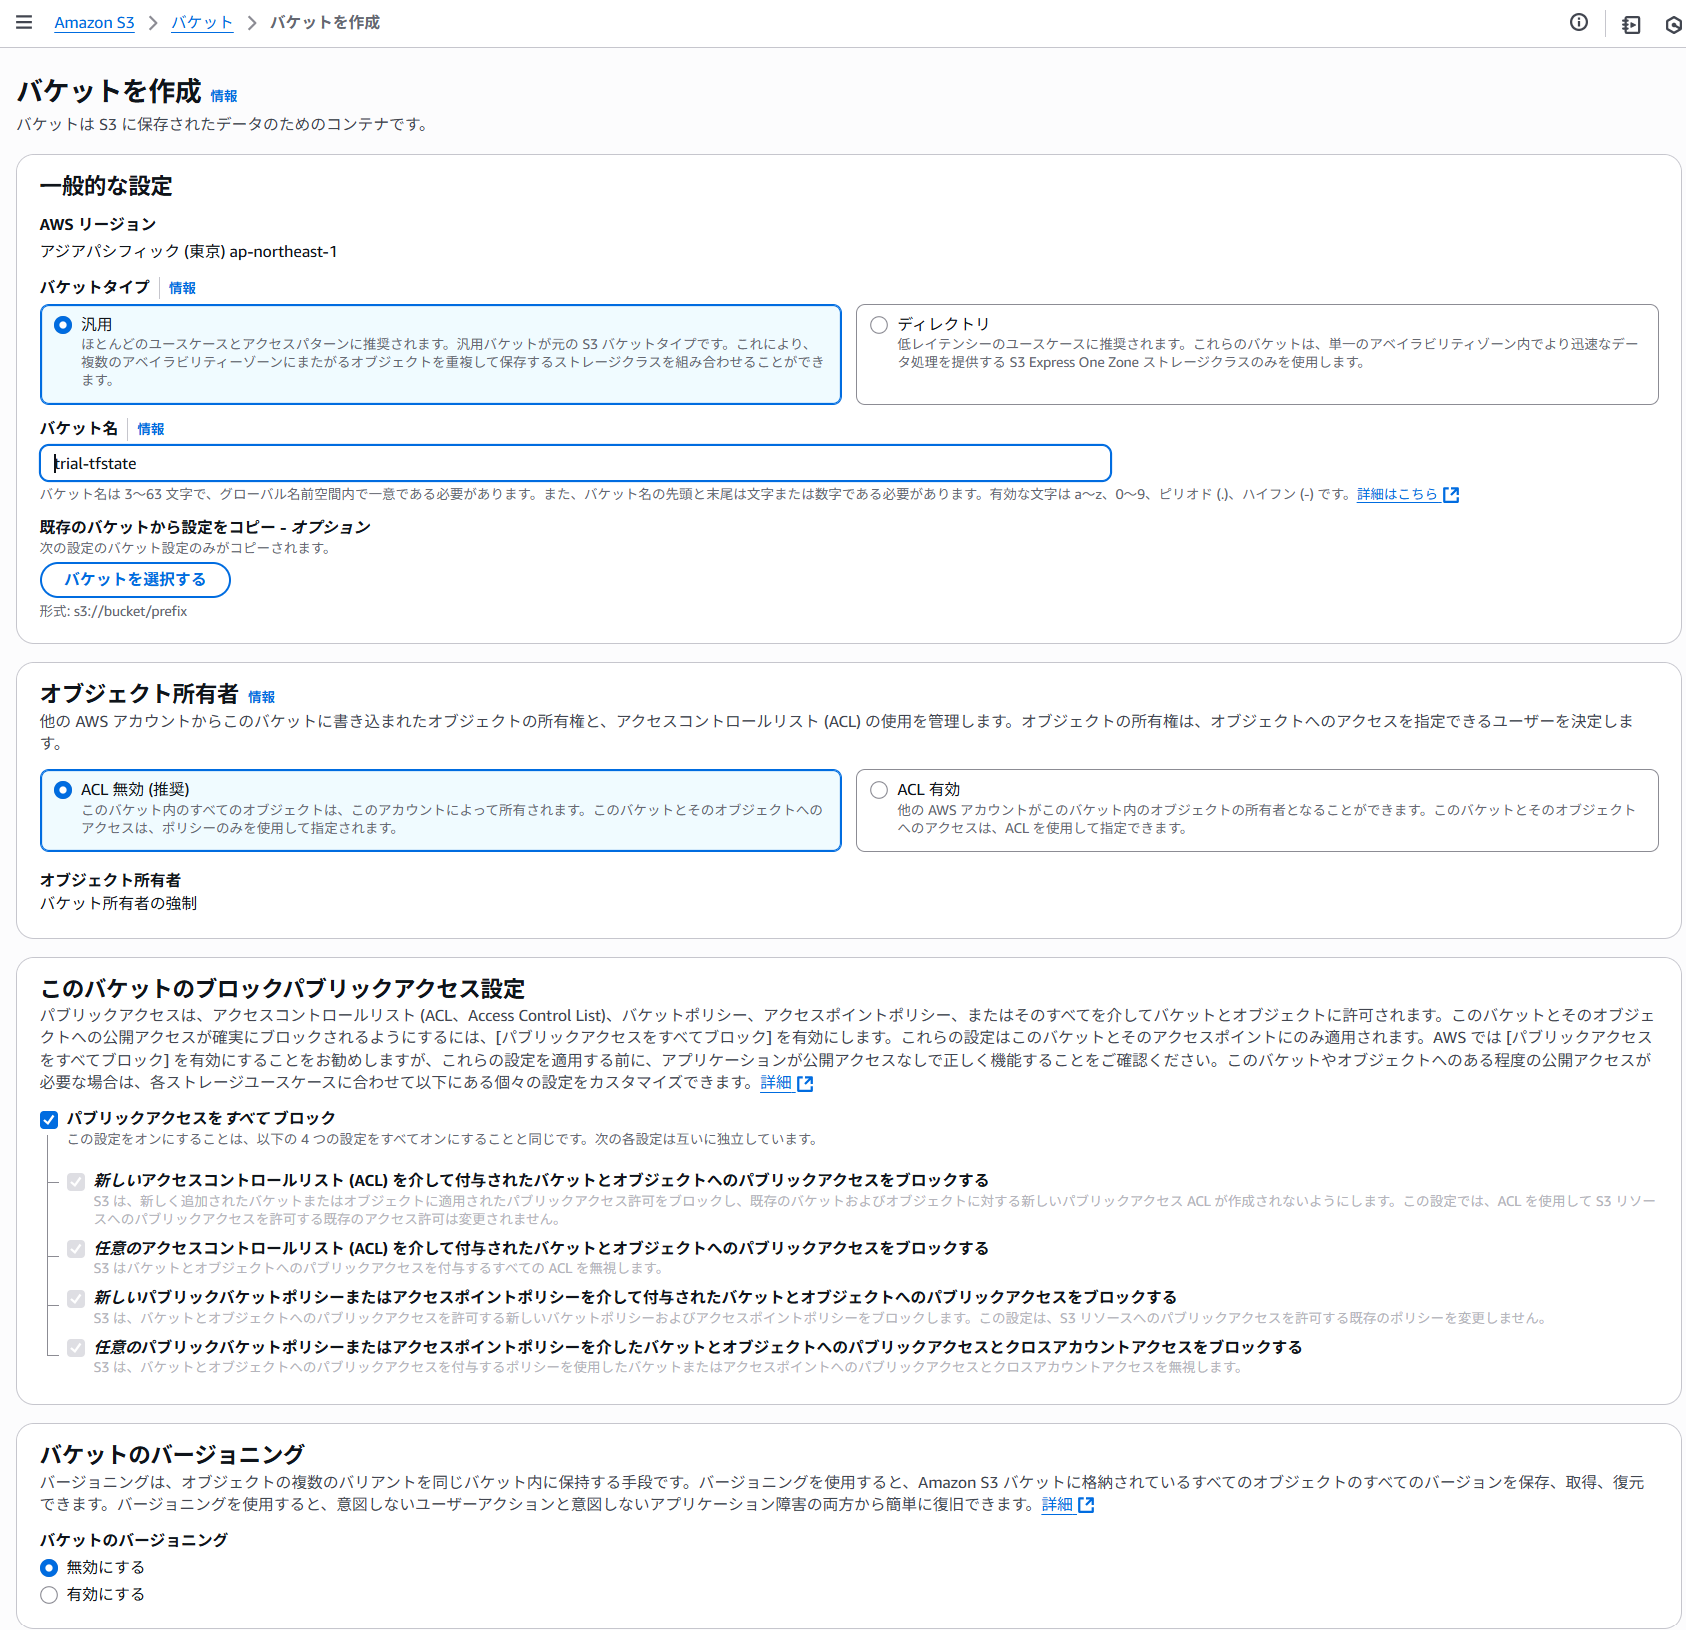Click the 新しいパブリックバケットポリシー block checkbox
The height and width of the screenshot is (1630, 1686).
[x=76, y=1298]
